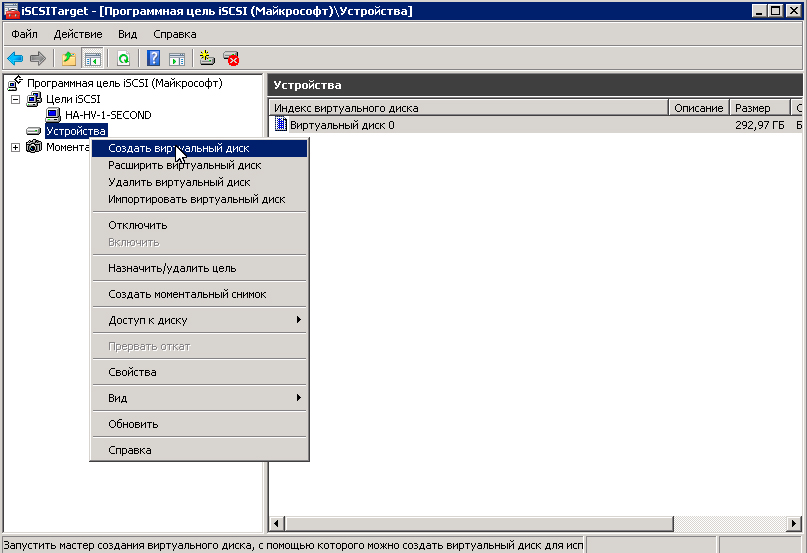Choose Создать виртуальный диск

coord(200,148)
